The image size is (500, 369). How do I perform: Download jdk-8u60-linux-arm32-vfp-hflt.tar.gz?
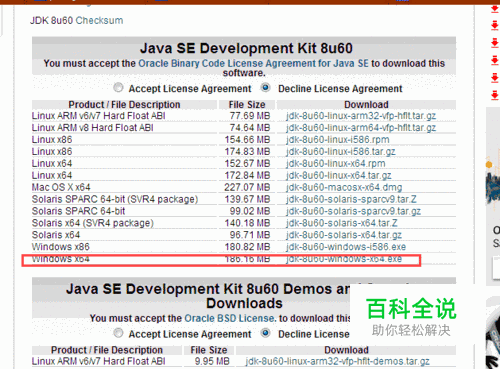click(361, 116)
